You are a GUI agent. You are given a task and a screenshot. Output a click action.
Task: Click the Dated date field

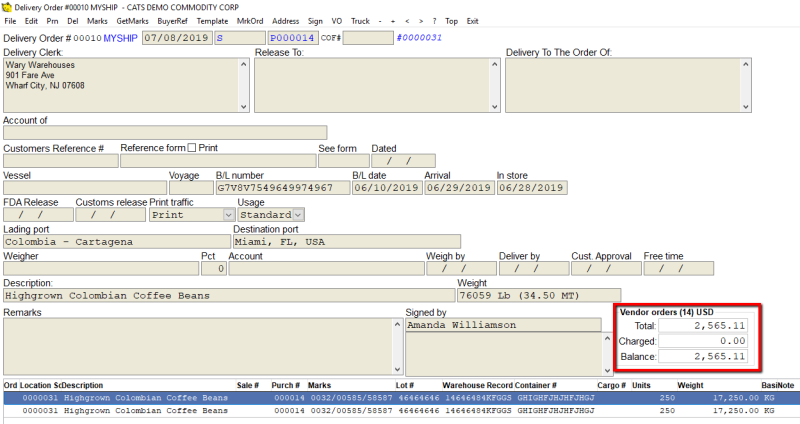(x=403, y=161)
